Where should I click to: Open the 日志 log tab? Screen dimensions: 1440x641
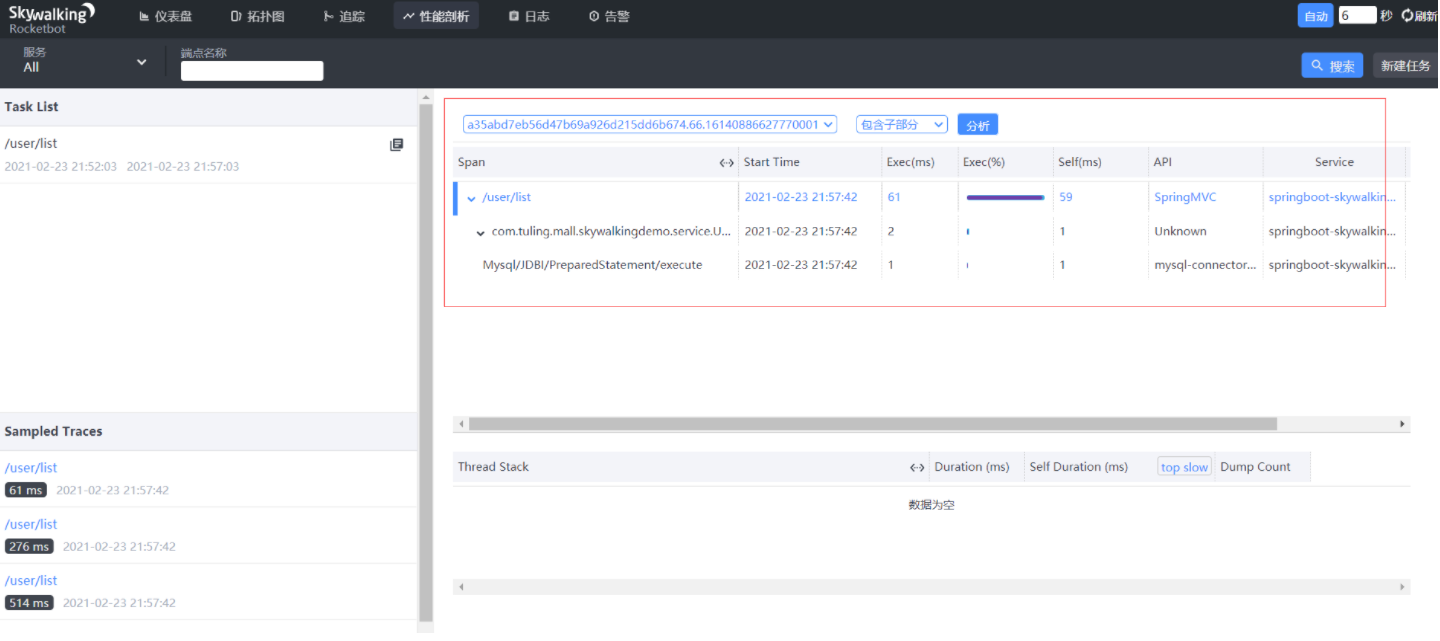pos(529,16)
